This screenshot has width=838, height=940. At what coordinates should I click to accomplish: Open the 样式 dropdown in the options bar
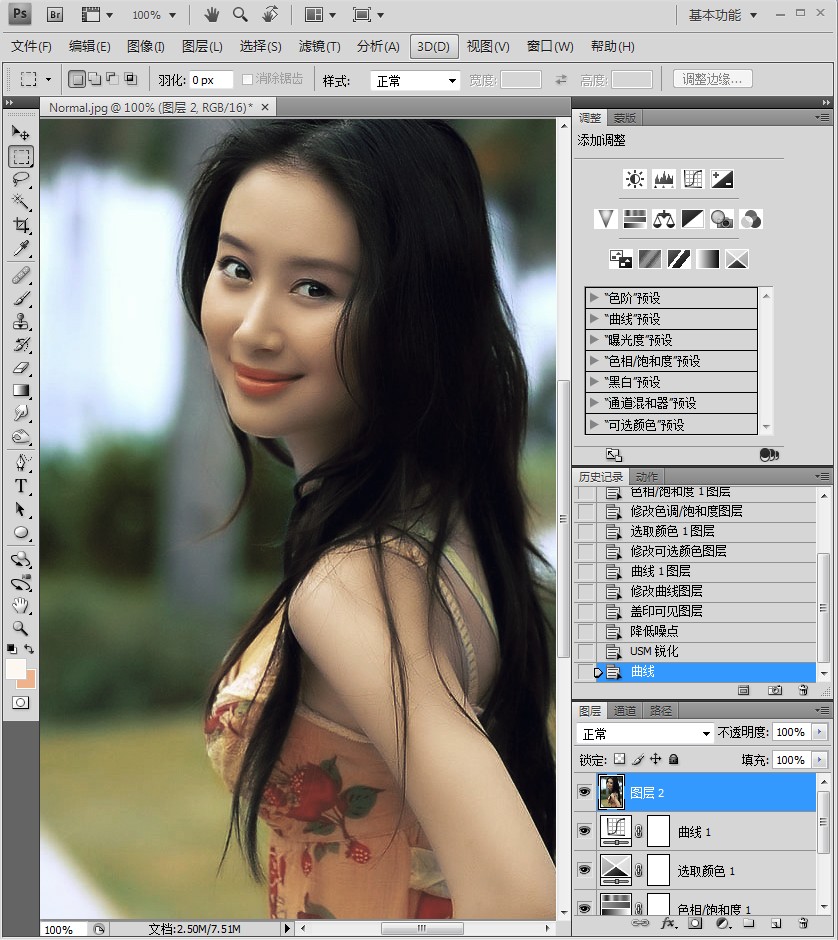[415, 80]
